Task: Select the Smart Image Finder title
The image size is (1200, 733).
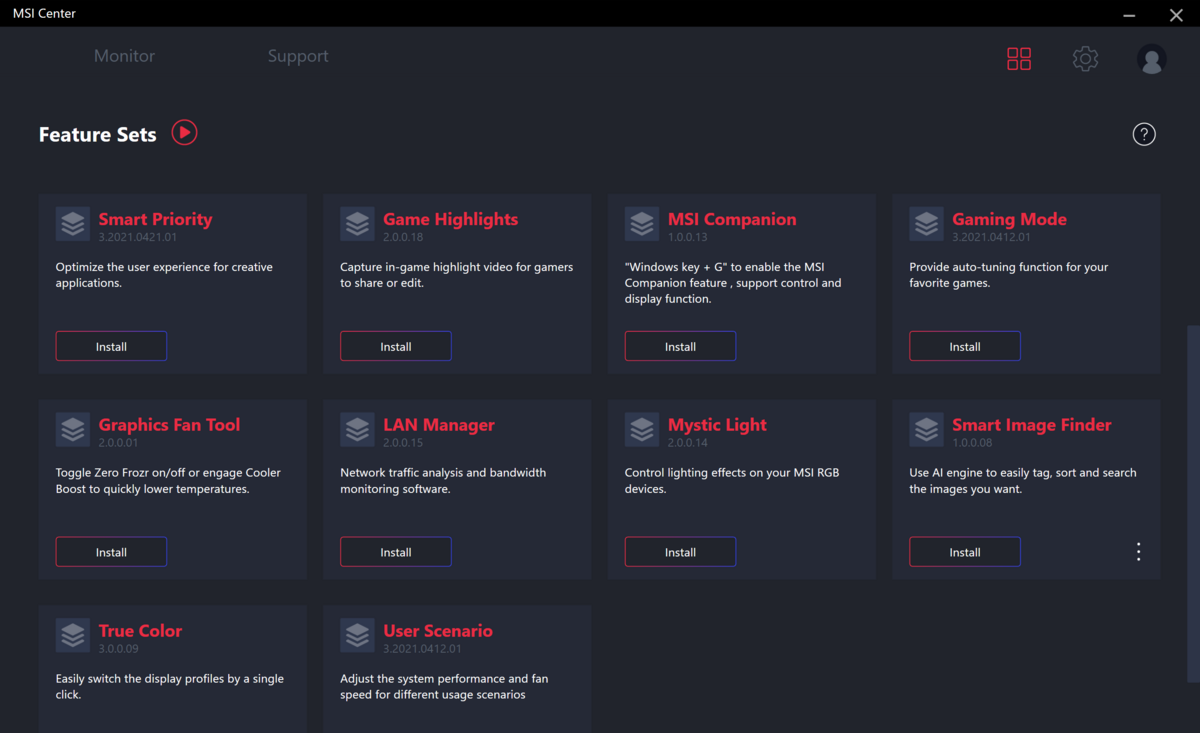Action: (x=1032, y=425)
